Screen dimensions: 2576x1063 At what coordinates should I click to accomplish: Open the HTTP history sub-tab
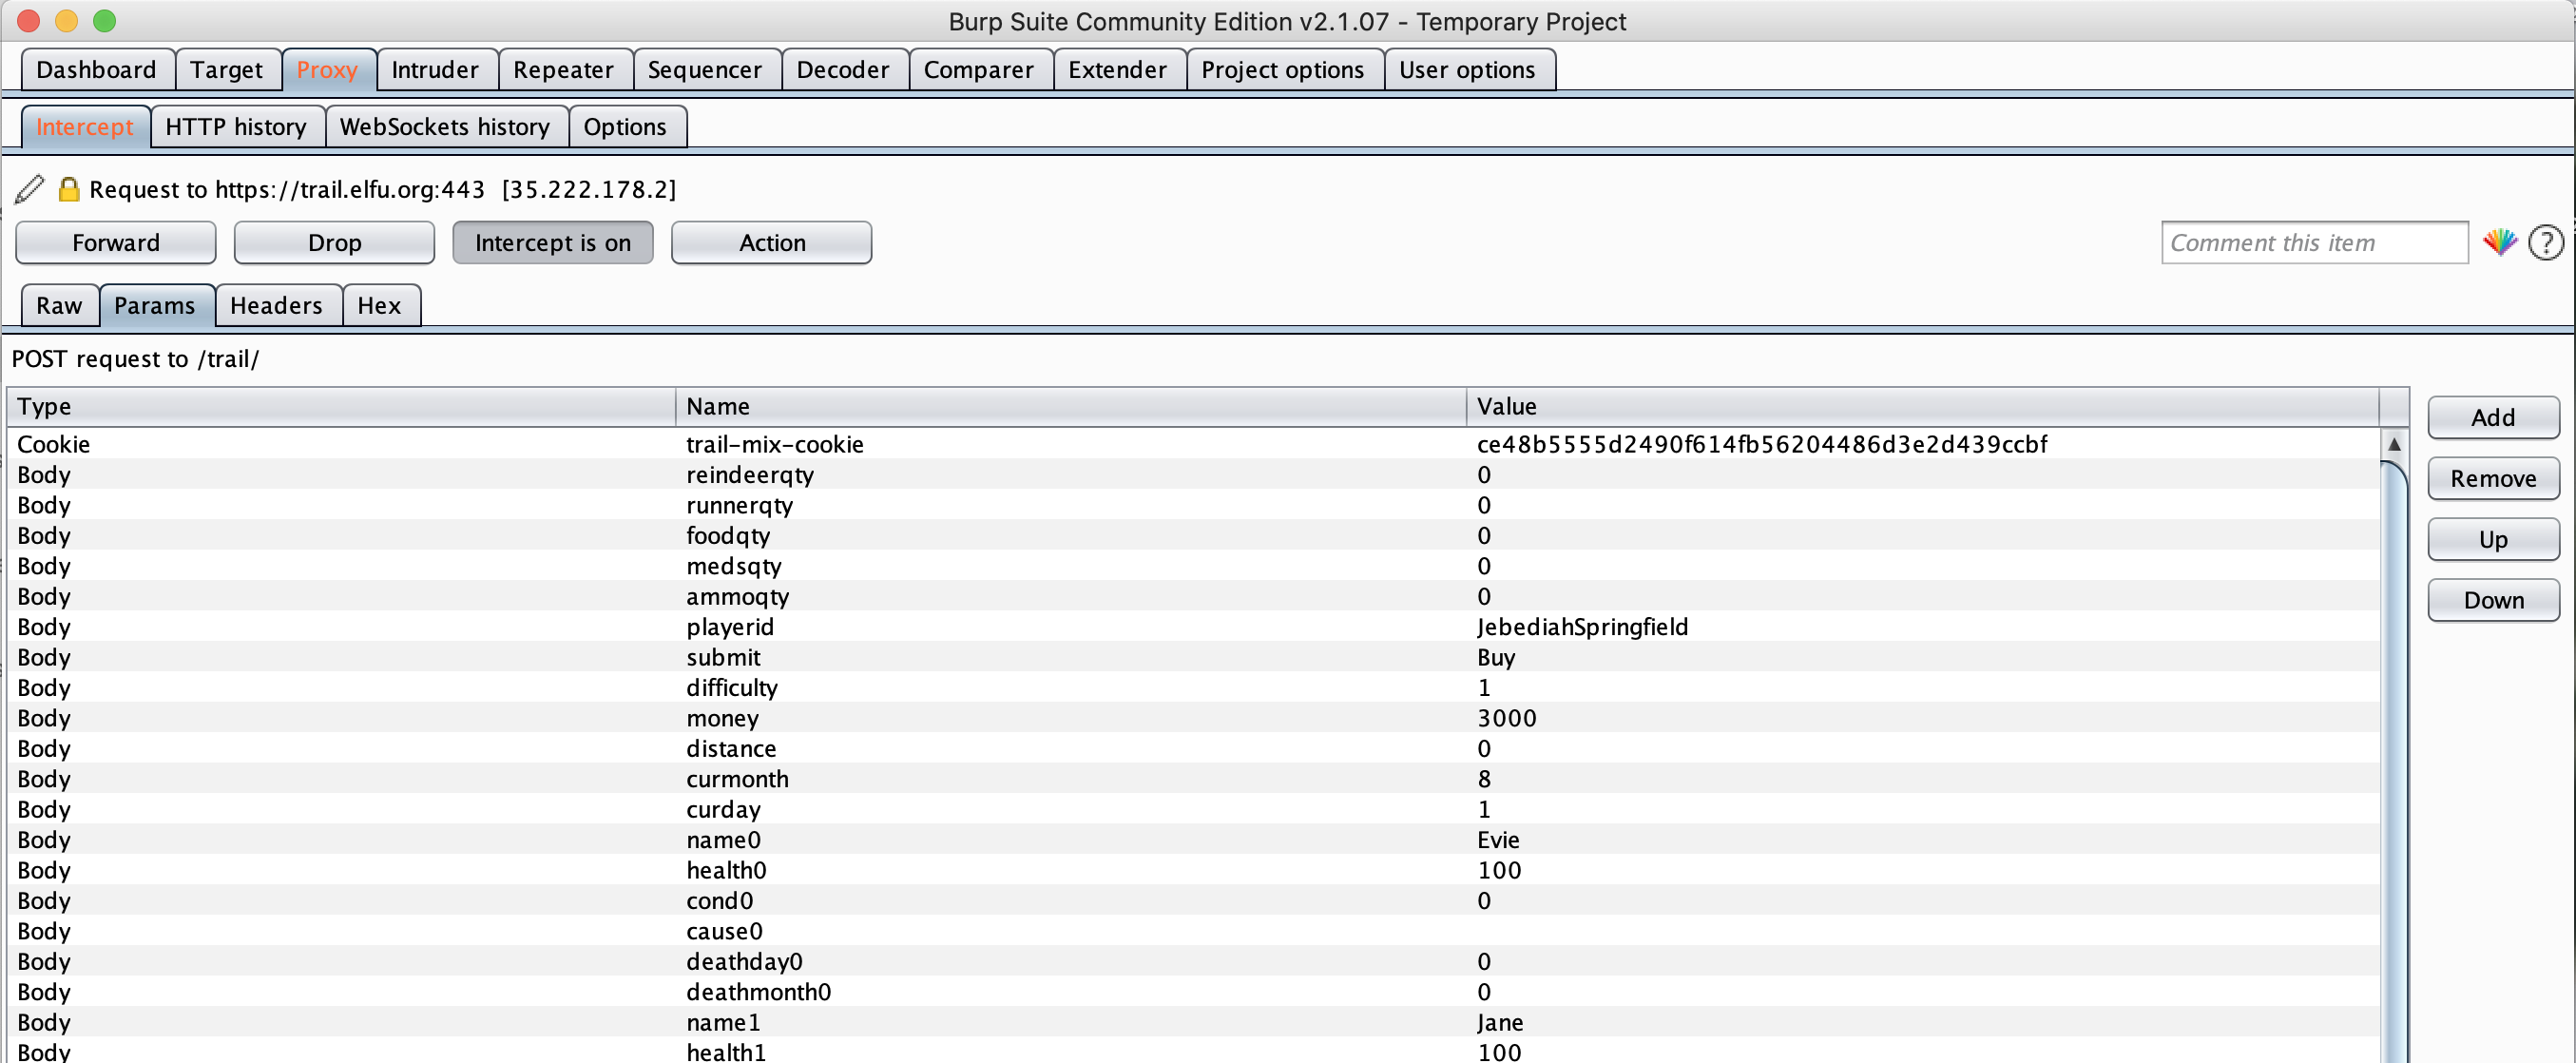pyautogui.click(x=236, y=127)
